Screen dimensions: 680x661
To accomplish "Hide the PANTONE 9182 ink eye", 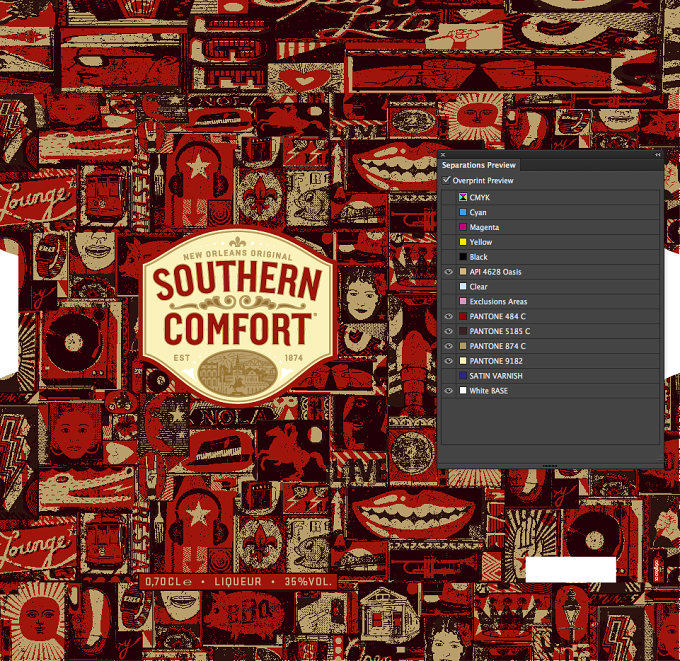I will (x=448, y=361).
